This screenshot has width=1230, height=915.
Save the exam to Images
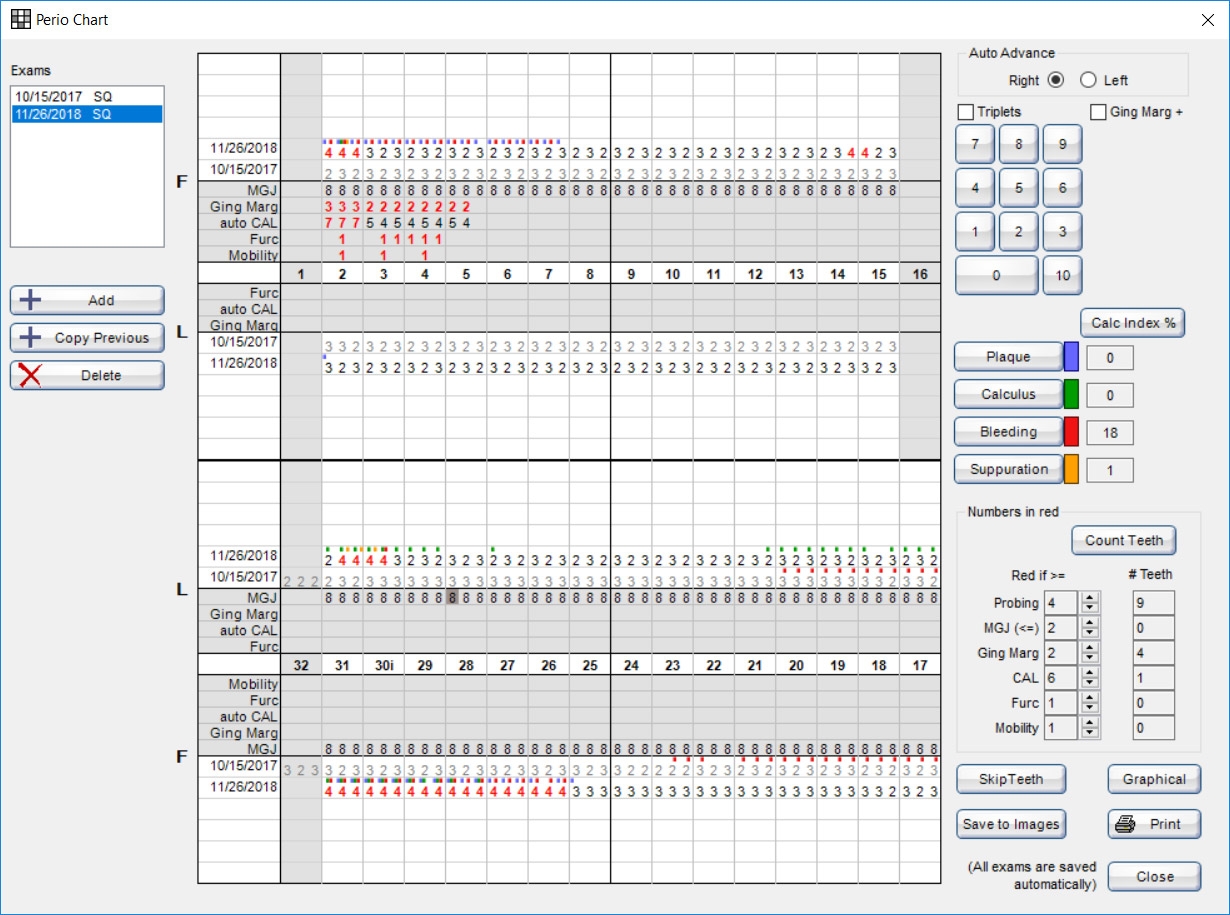tap(1009, 824)
